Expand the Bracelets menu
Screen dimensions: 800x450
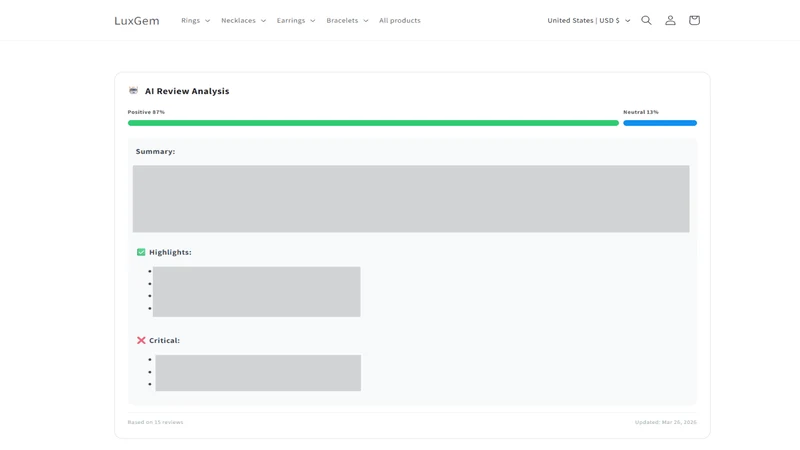pyautogui.click(x=347, y=20)
